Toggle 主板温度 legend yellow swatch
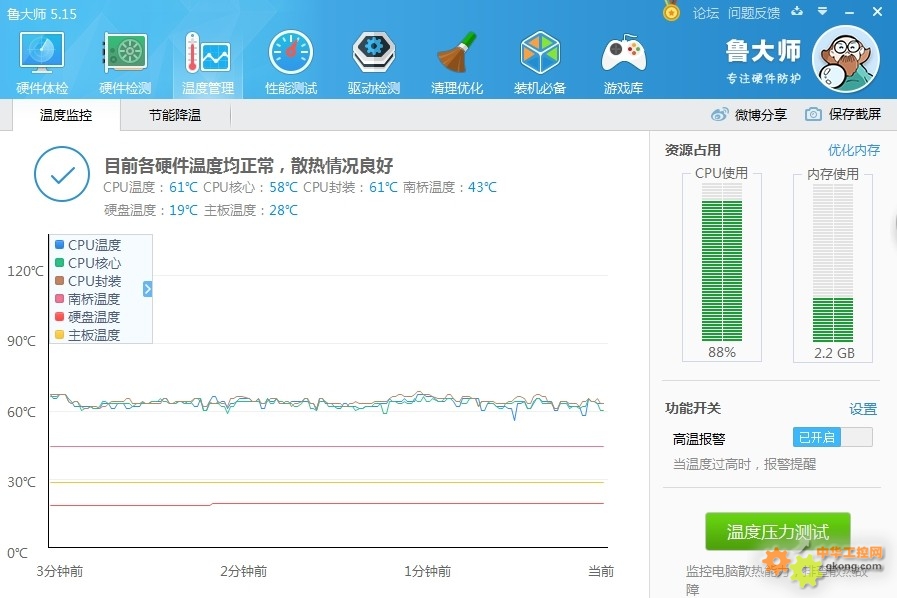Screen dimensions: 897x598 click(x=59, y=335)
